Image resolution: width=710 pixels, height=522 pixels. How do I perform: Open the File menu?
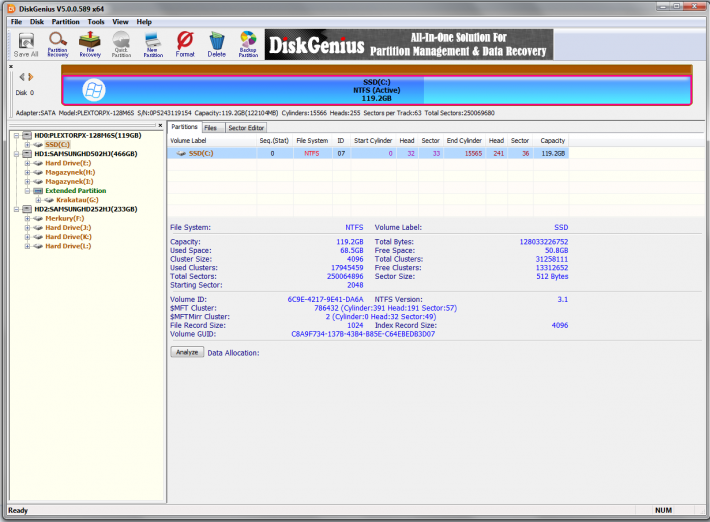[16, 22]
